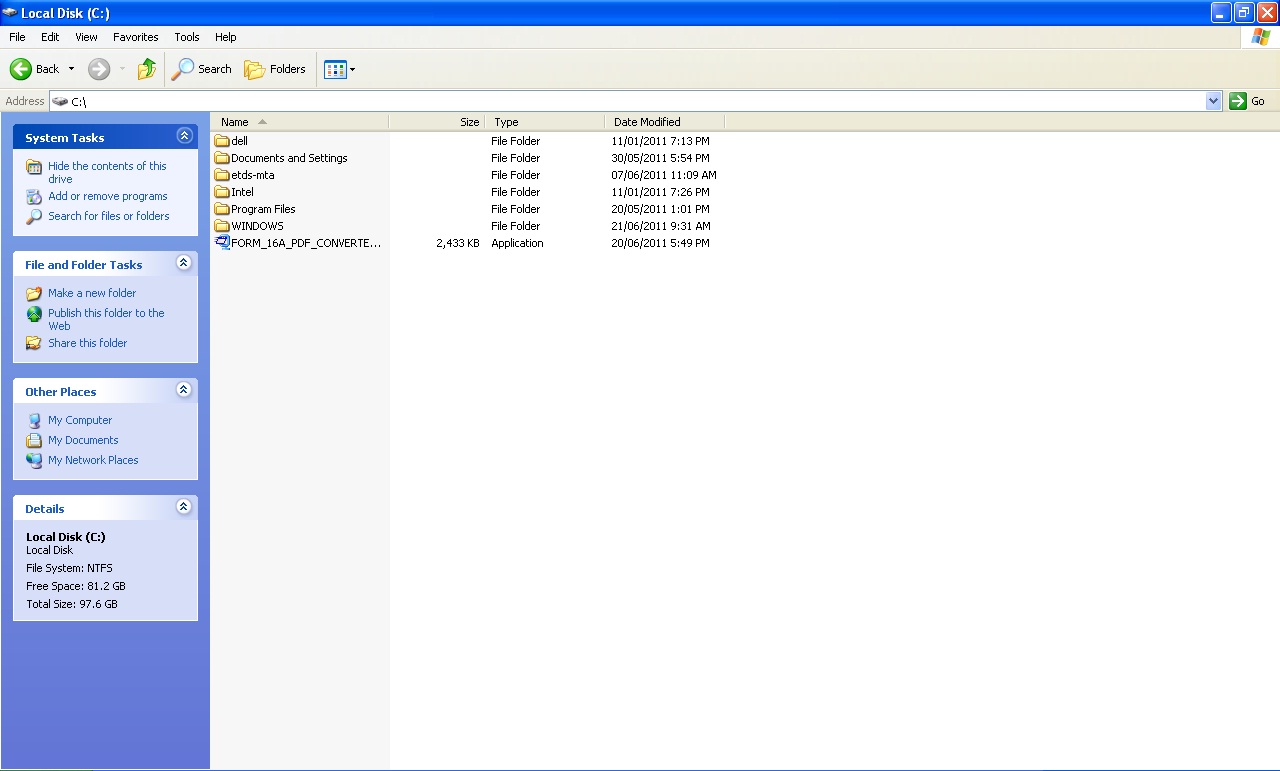Open My Network Places link
The image size is (1280, 771).
click(93, 460)
